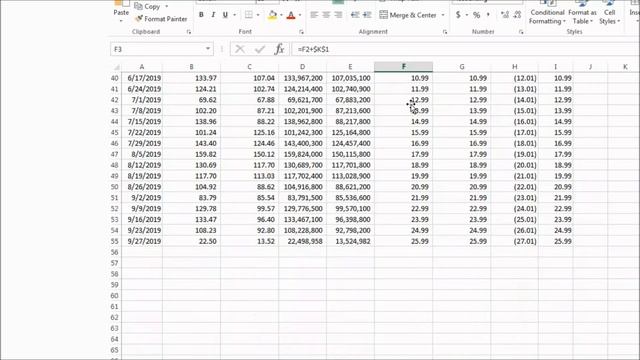The image size is (640, 360).
Task: Cancel formula entry with X icon
Action: 240,49
